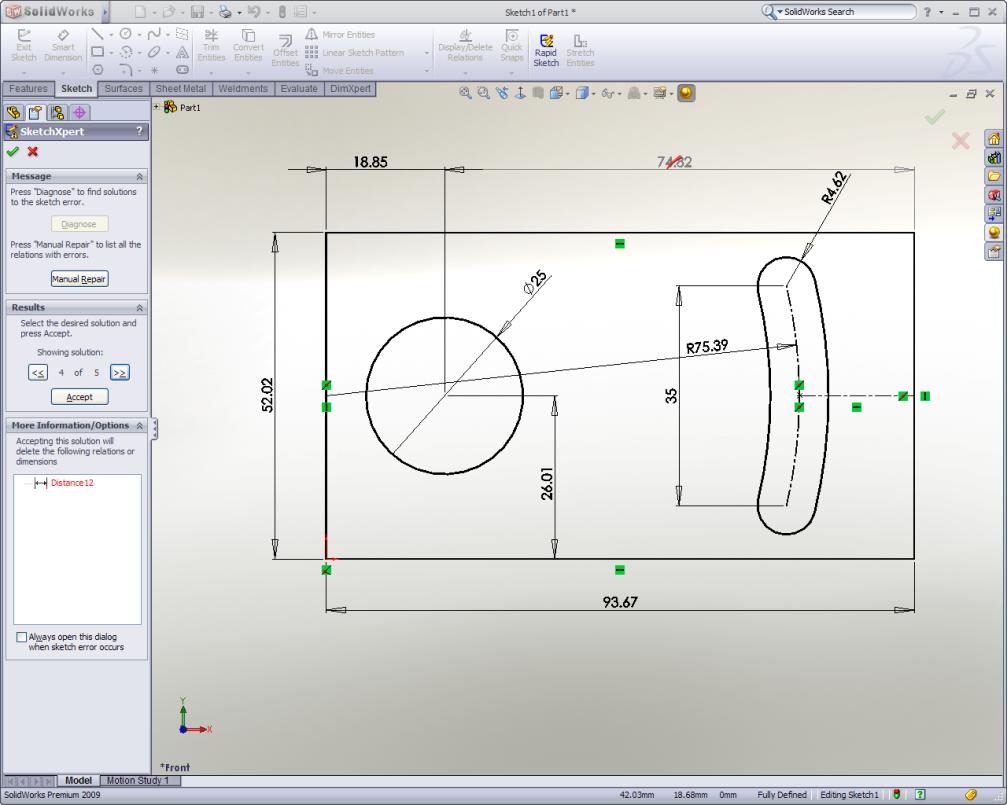
Task: Click Zoom to Fit in view toolbar
Action: pyautogui.click(x=465, y=93)
